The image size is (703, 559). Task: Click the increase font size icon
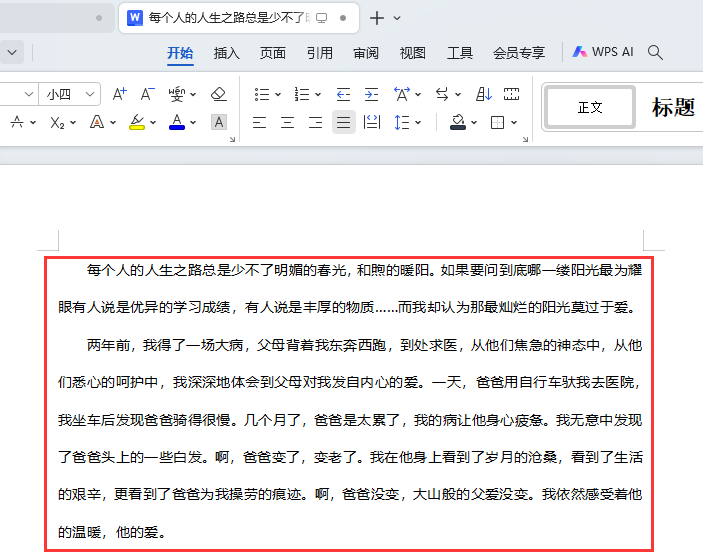(x=119, y=94)
